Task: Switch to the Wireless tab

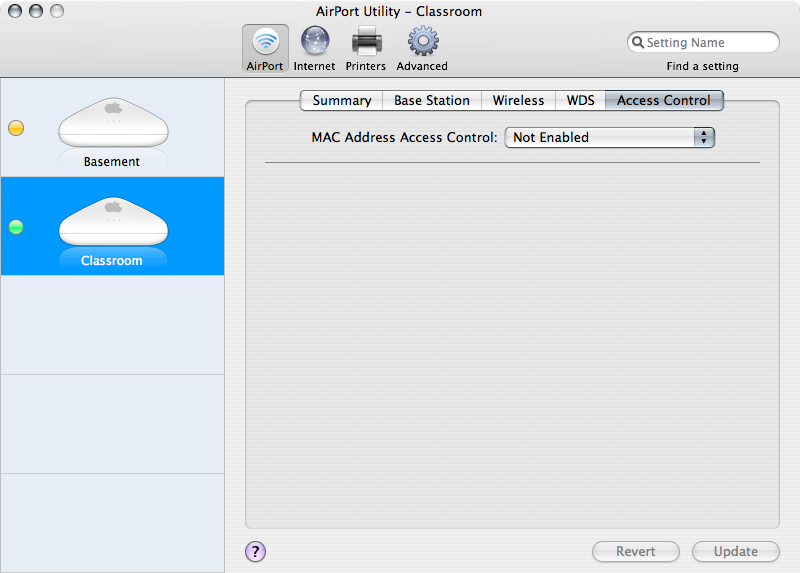Action: (518, 101)
